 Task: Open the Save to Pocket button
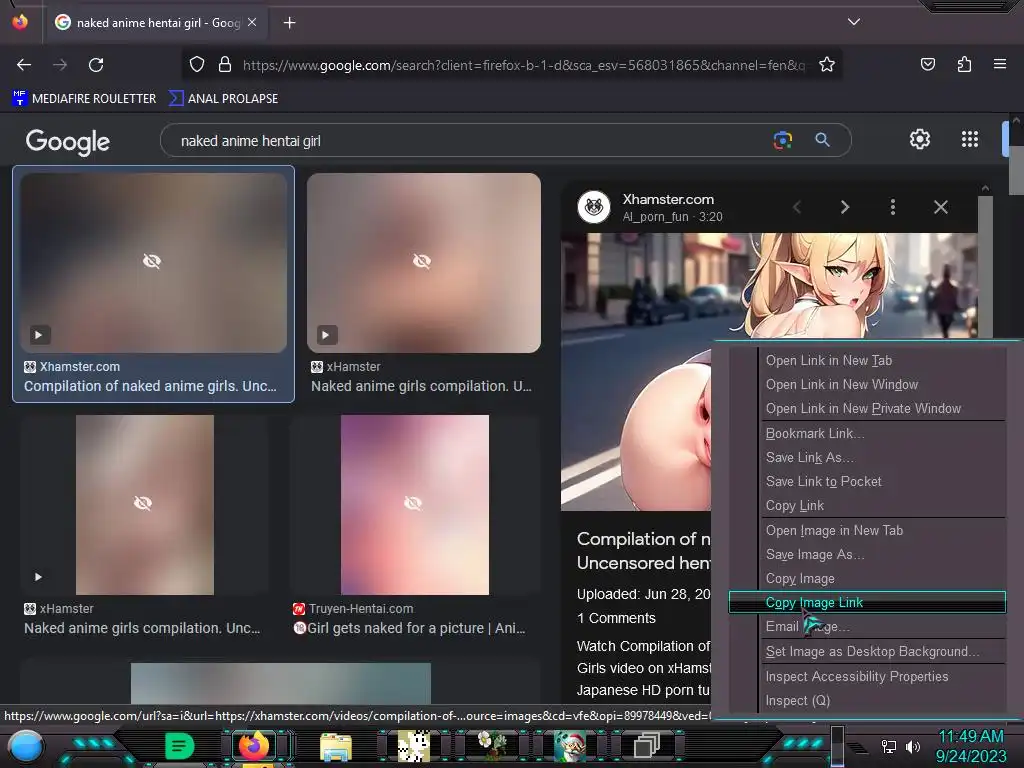[927, 64]
